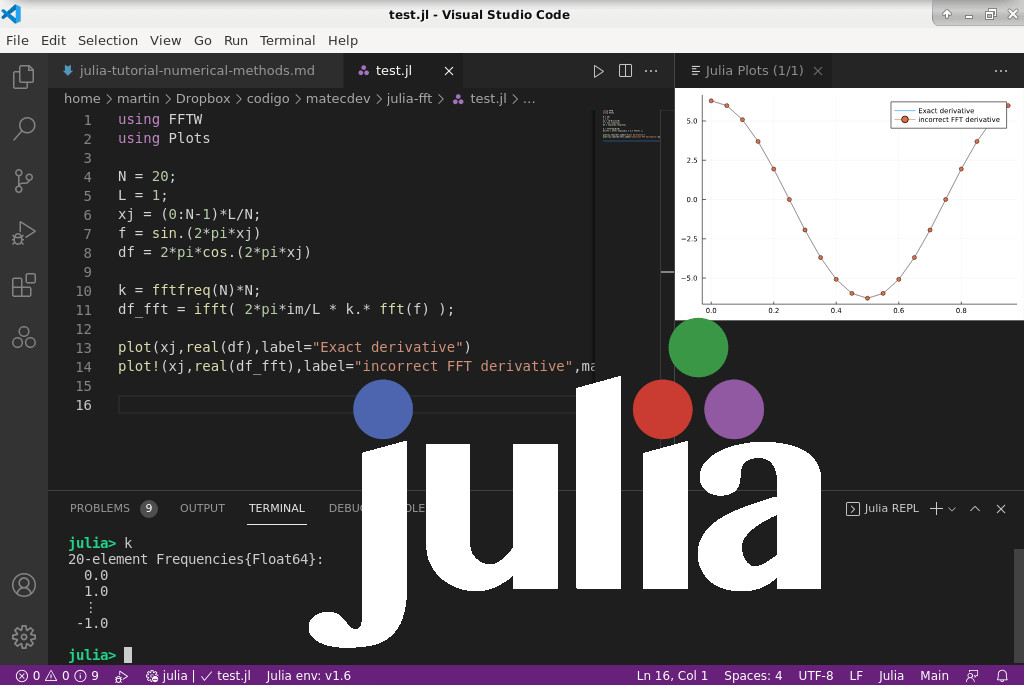1024x685 pixels.
Task: Open Run and Debug view
Action: coord(24,234)
